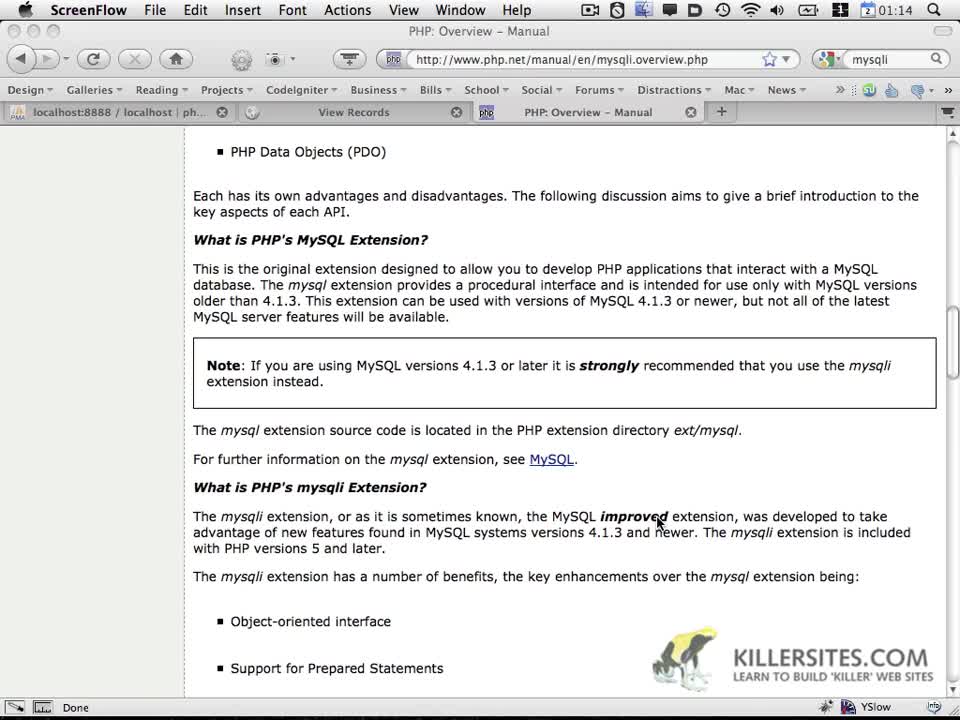List all tabs button at right of tab bar
This screenshot has width=960, height=720.
coord(948,112)
